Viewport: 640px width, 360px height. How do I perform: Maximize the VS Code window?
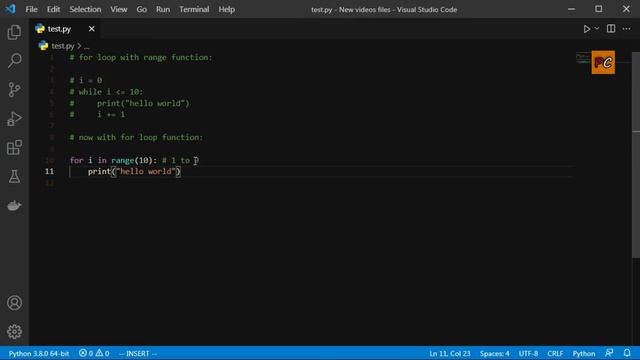tap(598, 9)
